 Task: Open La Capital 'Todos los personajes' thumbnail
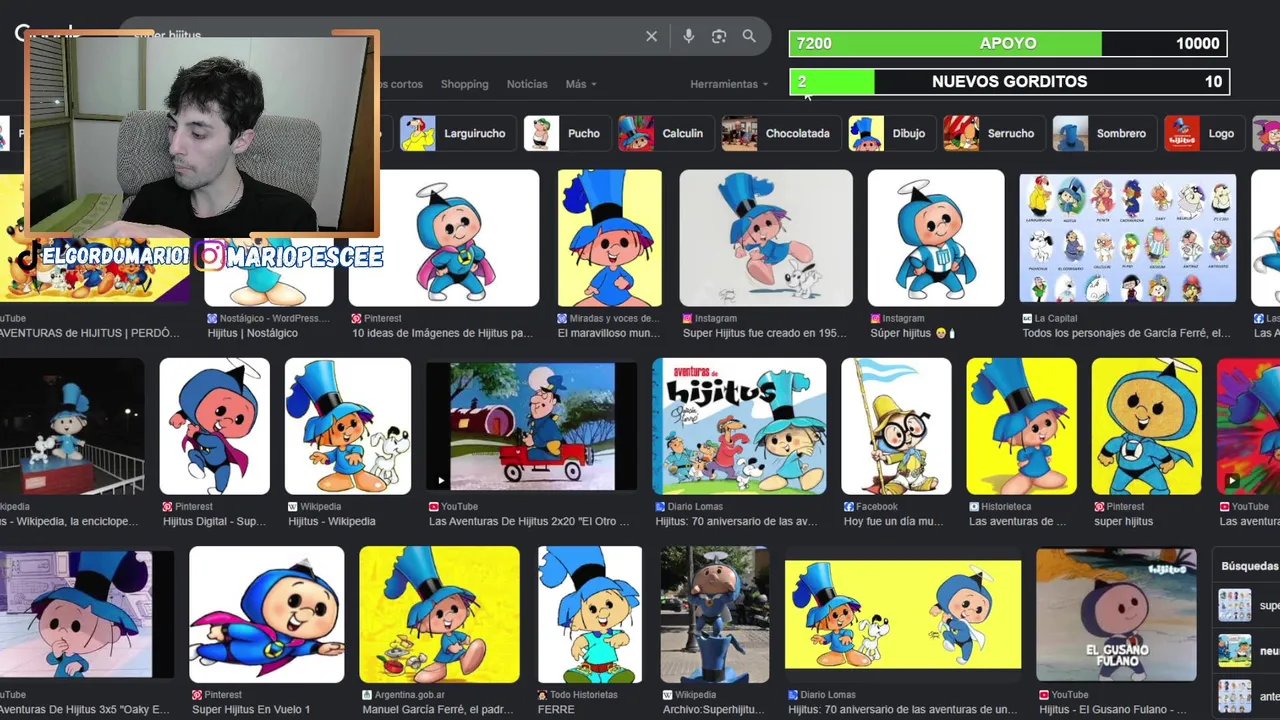[x=1127, y=238]
